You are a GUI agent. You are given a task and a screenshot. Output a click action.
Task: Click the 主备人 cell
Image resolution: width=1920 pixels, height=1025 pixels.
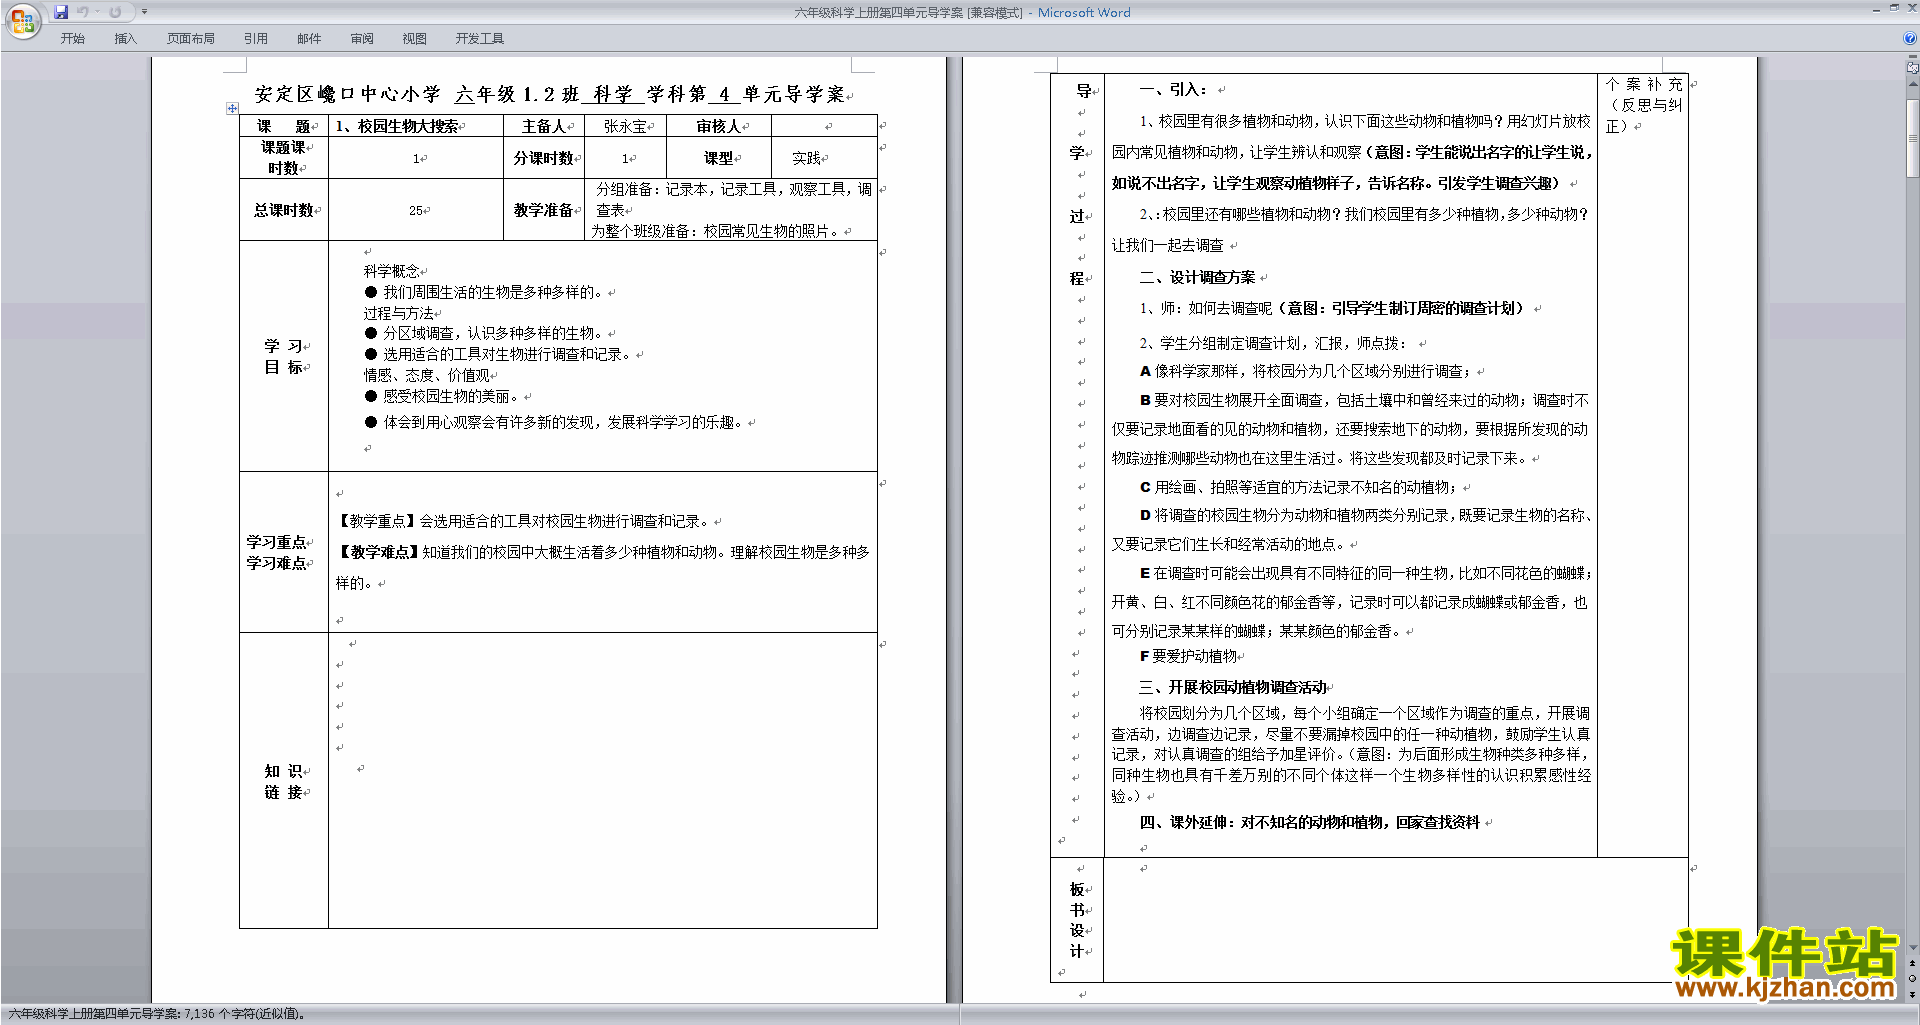tap(544, 126)
